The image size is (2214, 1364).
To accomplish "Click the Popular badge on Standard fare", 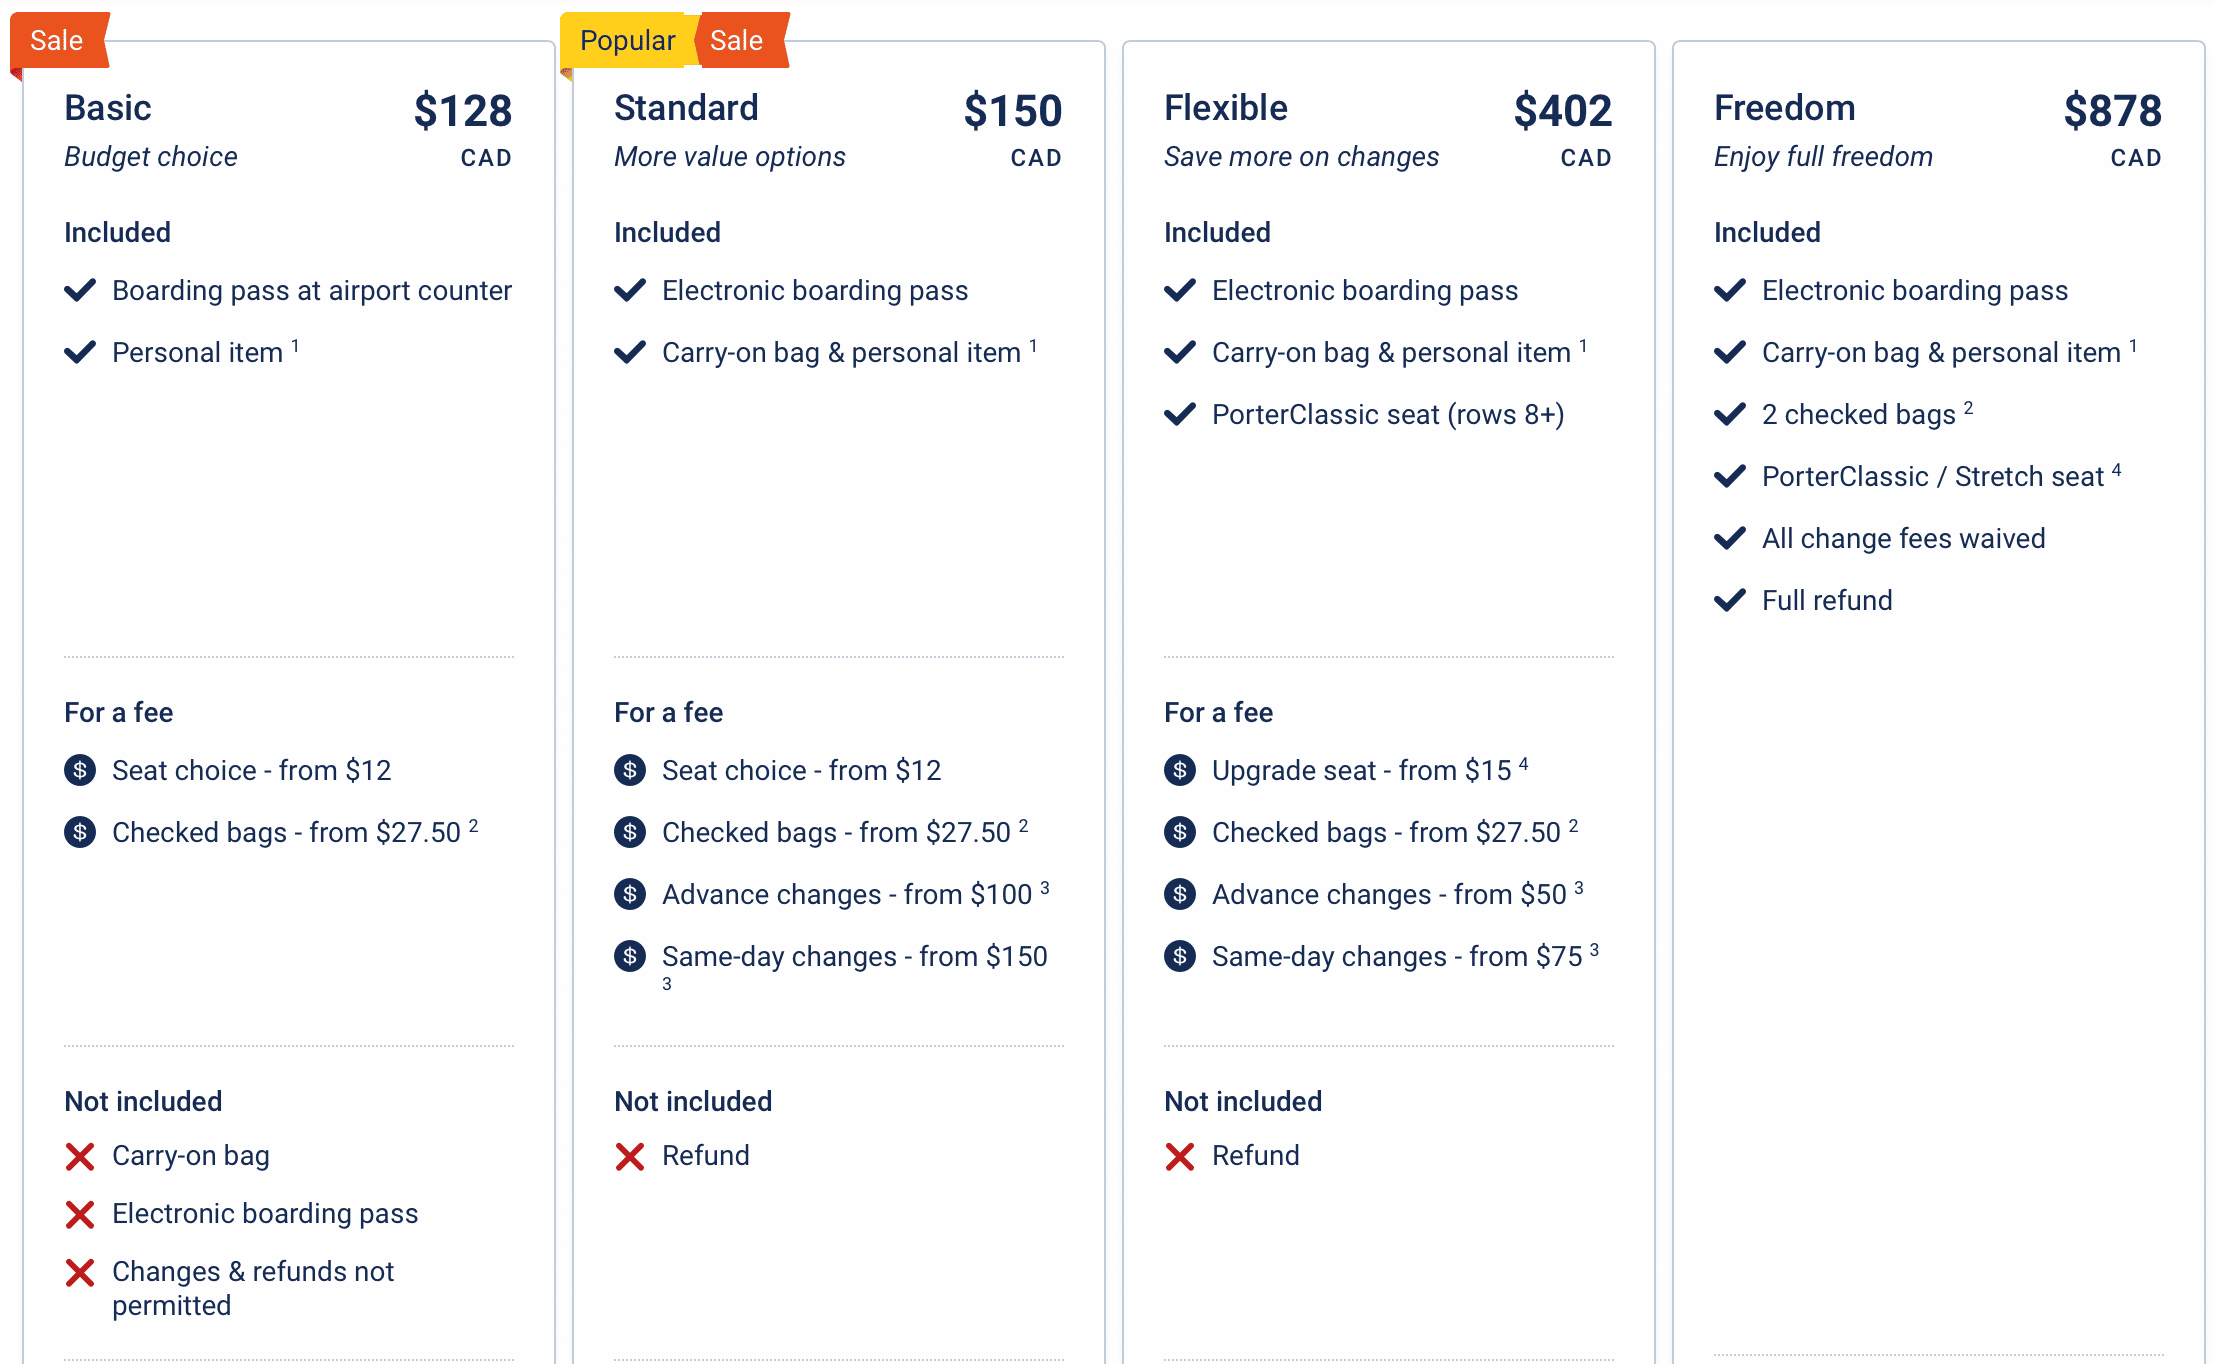I will [x=627, y=41].
